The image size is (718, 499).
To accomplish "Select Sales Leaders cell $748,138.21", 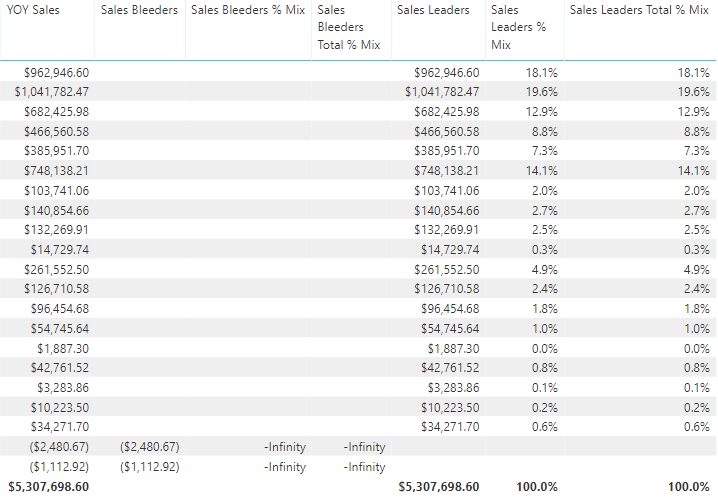I will tap(447, 171).
